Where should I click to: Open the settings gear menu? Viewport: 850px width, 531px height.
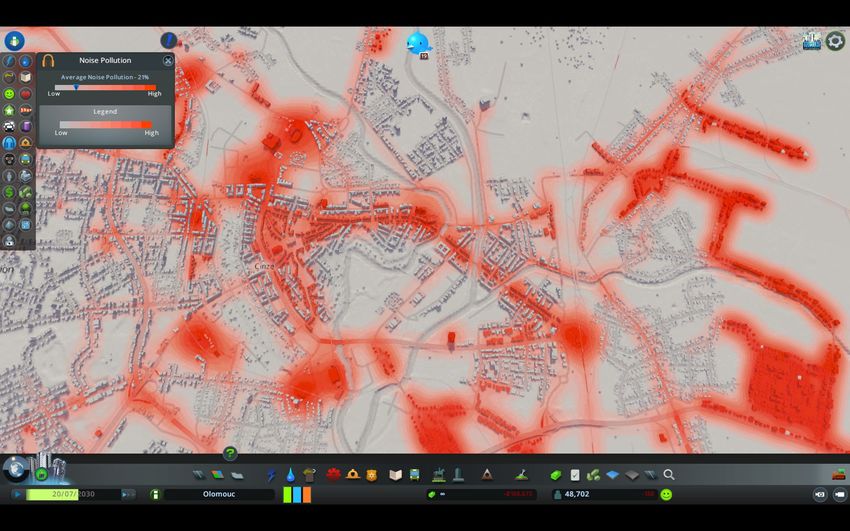pyautogui.click(x=835, y=41)
